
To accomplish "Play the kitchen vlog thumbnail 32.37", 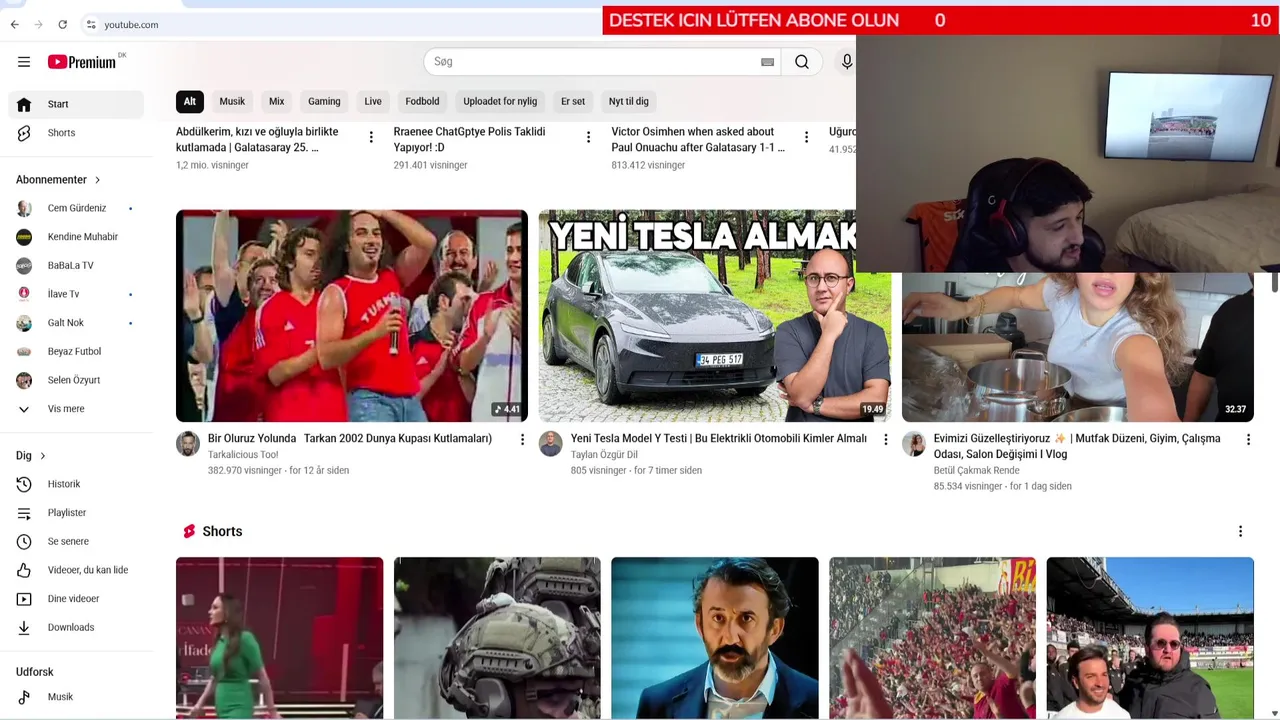I will pyautogui.click(x=1078, y=348).
